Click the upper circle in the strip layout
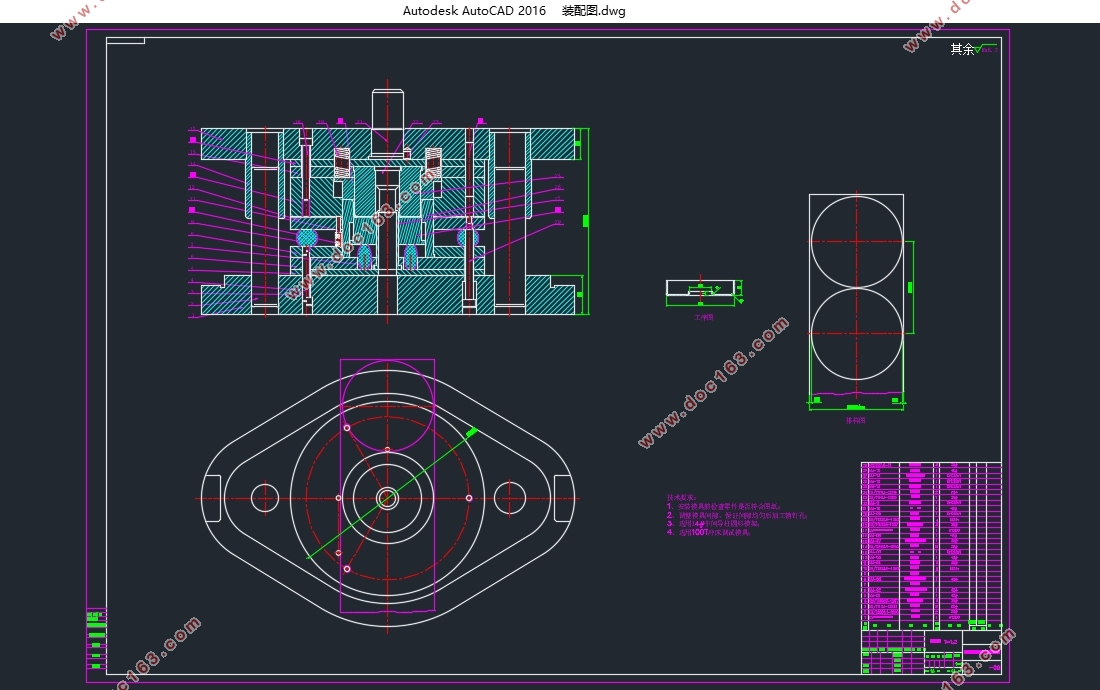 (856, 241)
